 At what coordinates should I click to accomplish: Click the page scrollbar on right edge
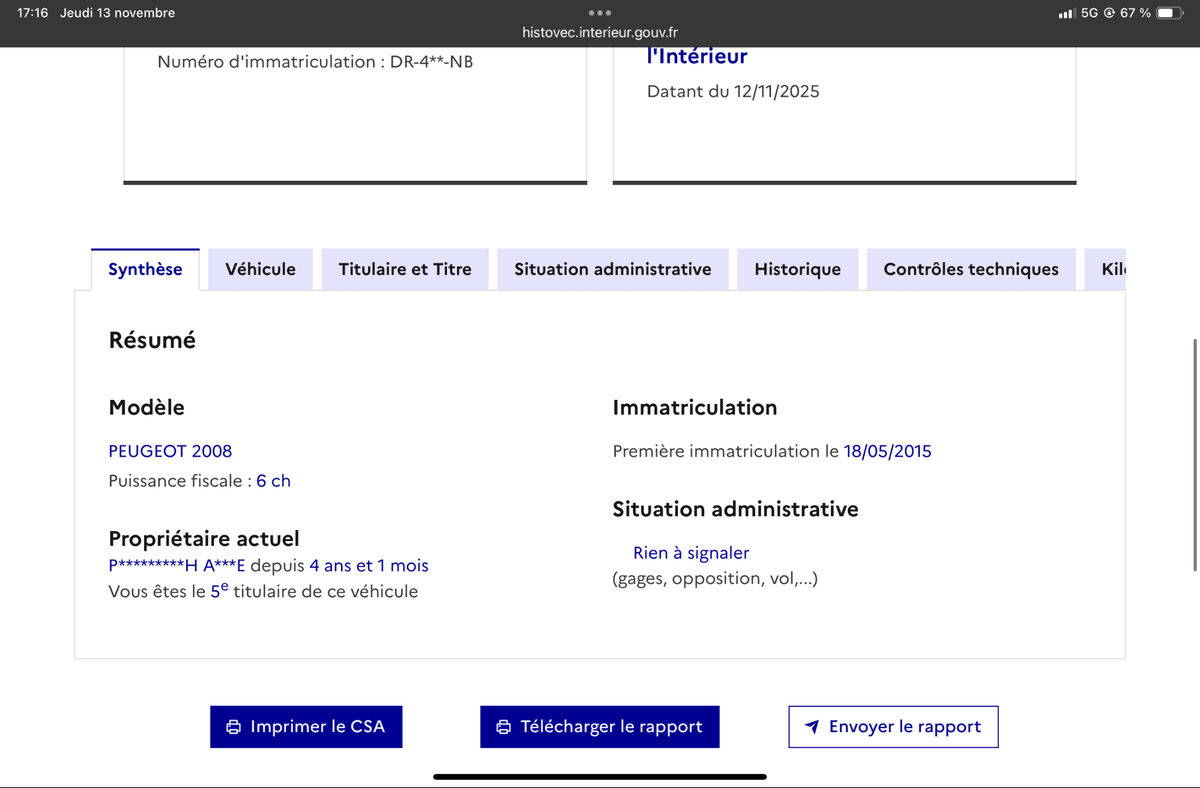tap(1195, 455)
